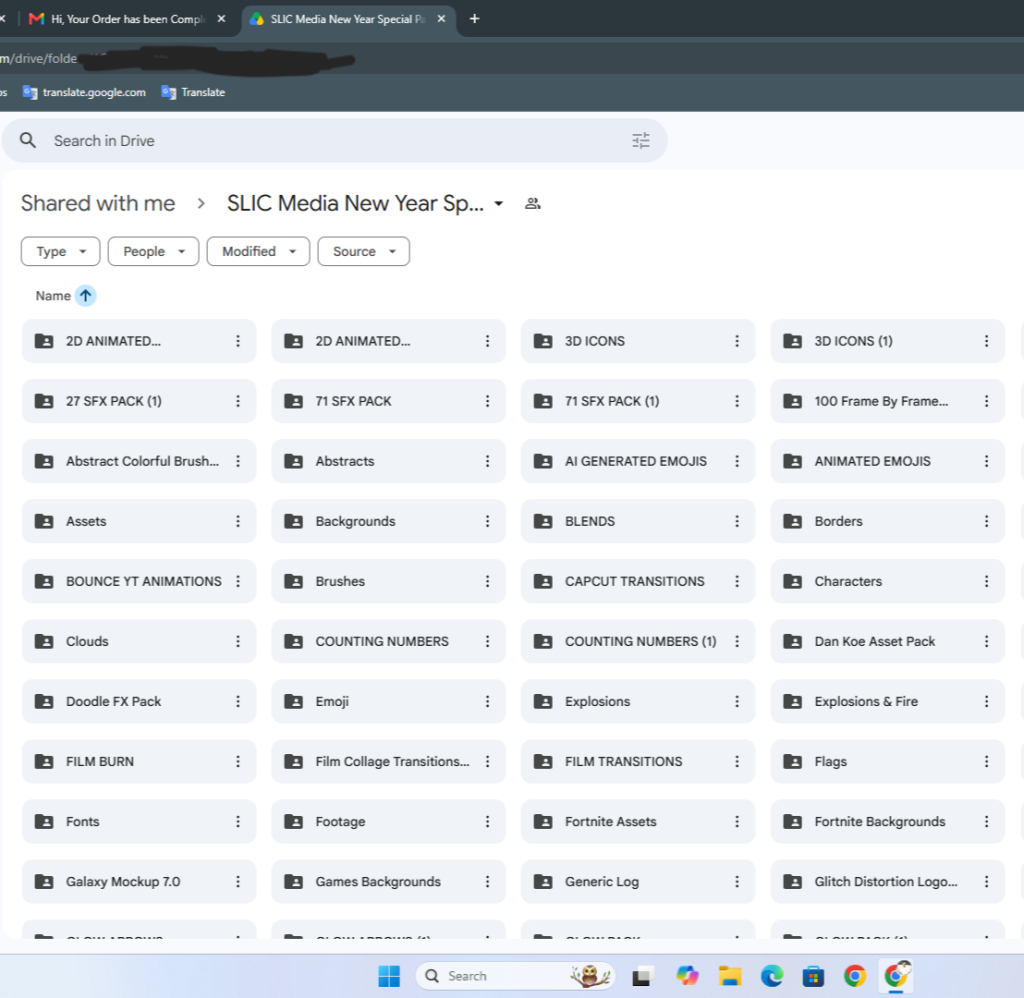Screen dimensions: 1024x998
Task: Open the Doodle FX Pack folder
Action: [x=138, y=701]
